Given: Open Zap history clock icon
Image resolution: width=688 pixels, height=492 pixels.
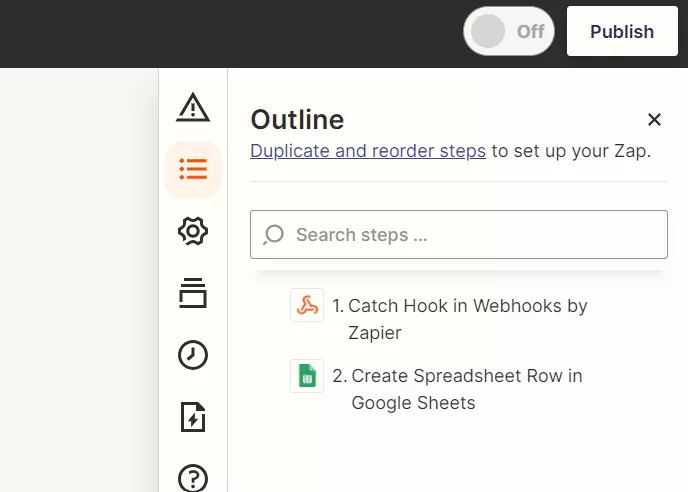Looking at the screenshot, I should click(x=193, y=355).
